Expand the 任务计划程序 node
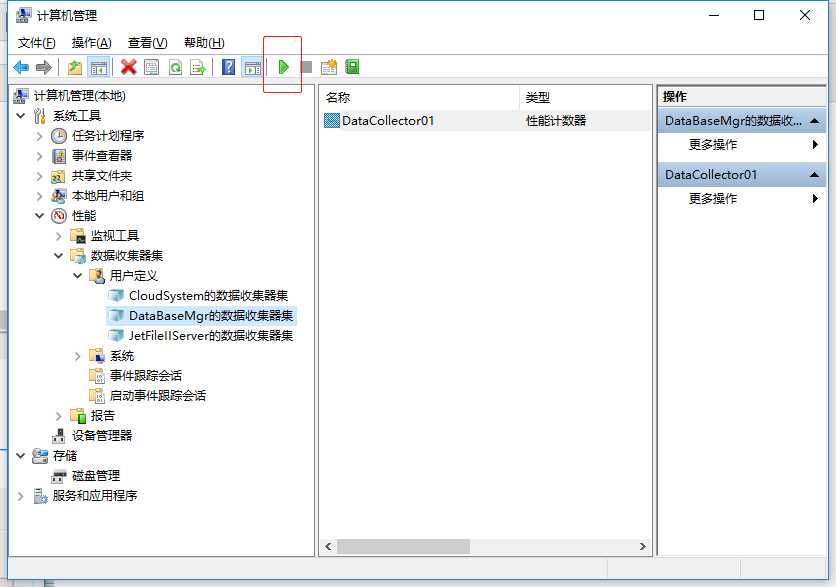 pos(39,136)
